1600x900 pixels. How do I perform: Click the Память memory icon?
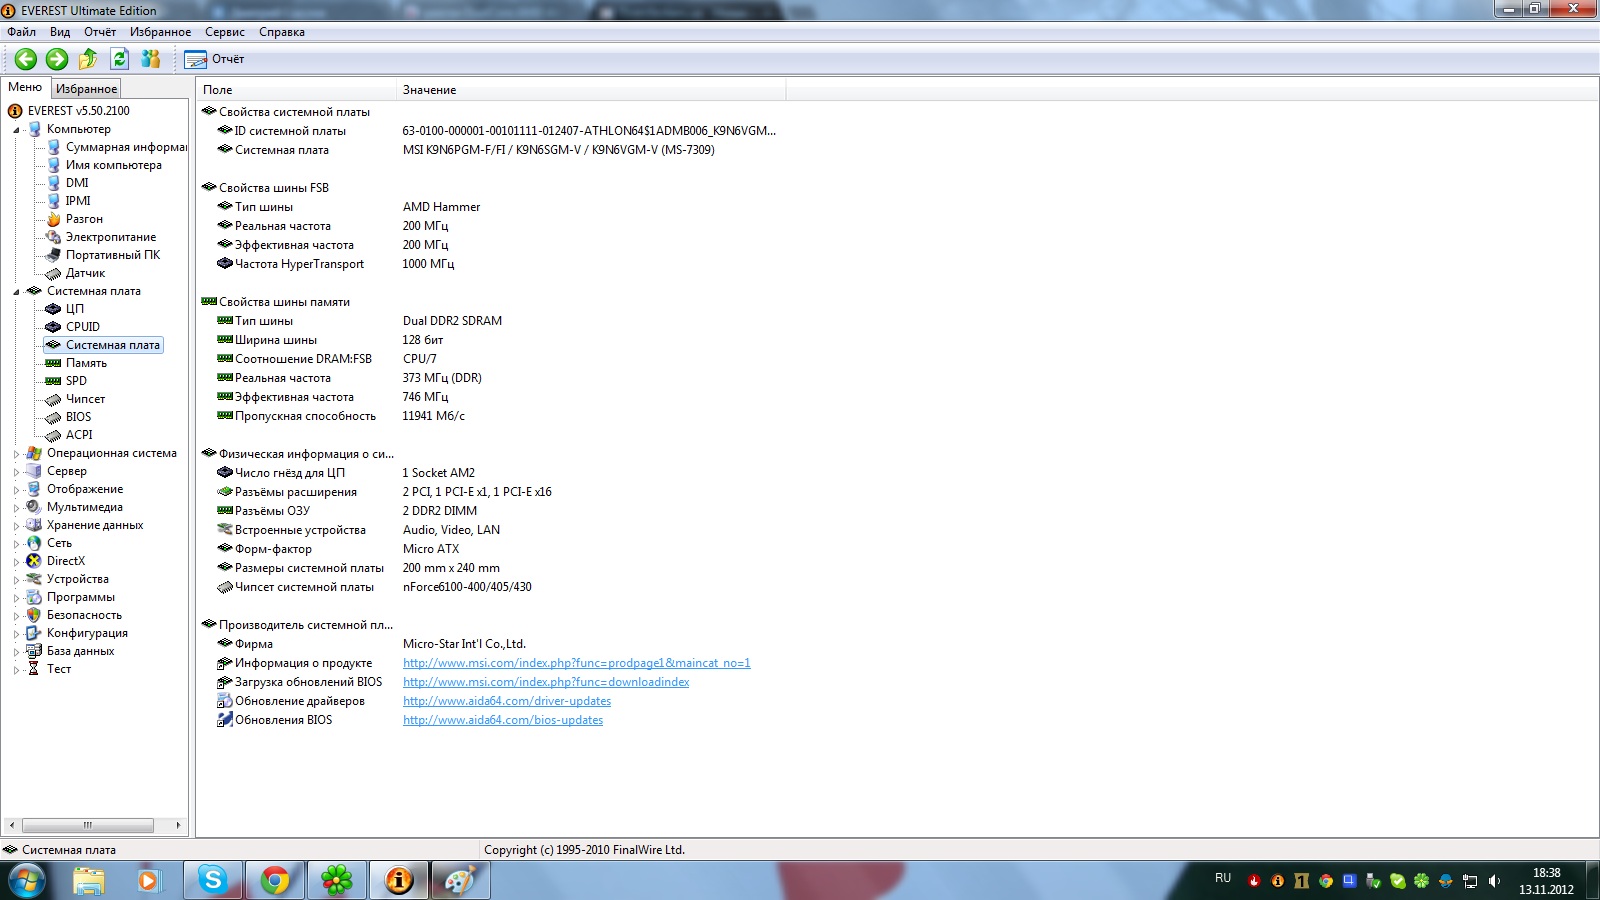[x=54, y=363]
